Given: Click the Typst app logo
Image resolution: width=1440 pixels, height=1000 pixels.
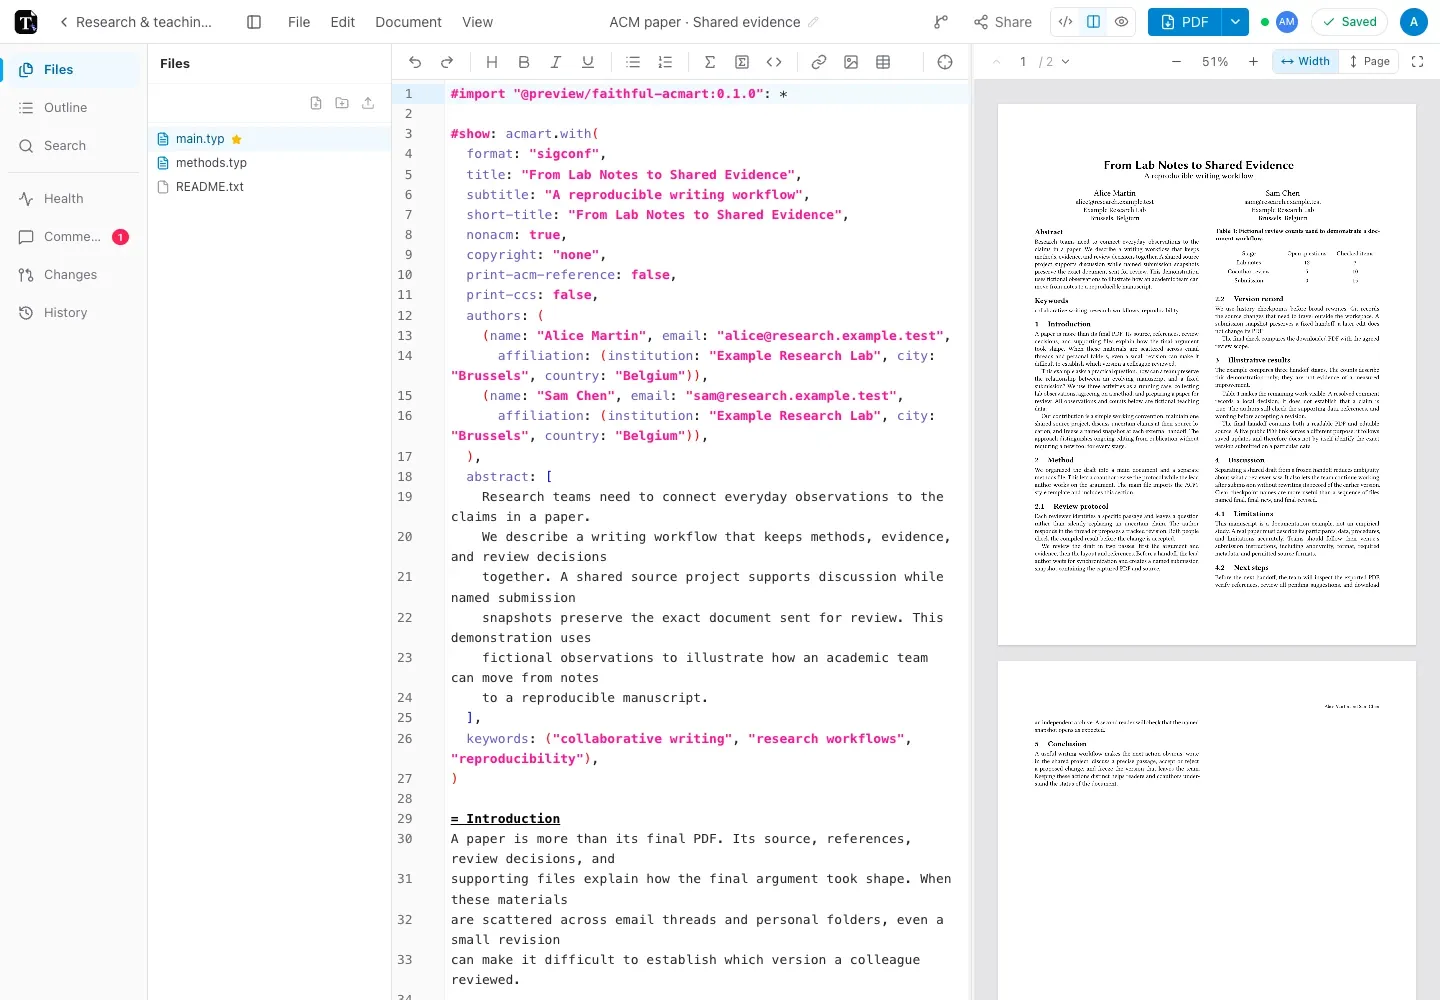Looking at the screenshot, I should [26, 22].
